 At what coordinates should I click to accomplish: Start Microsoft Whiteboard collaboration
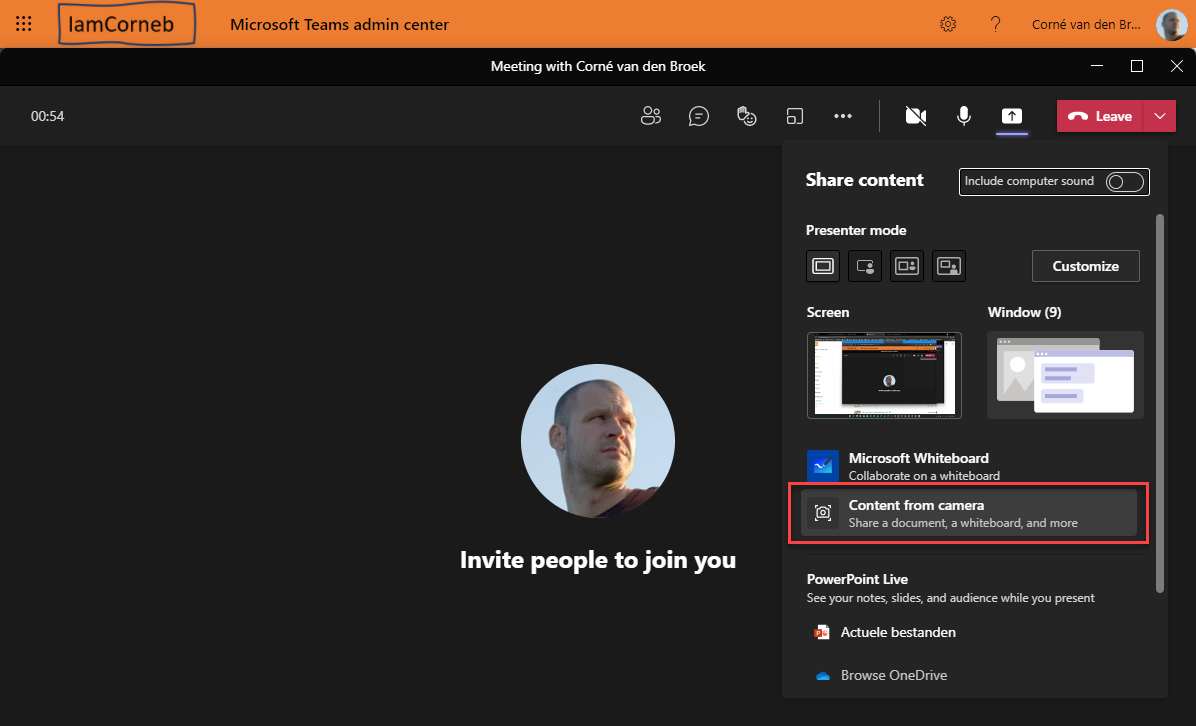tap(970, 466)
